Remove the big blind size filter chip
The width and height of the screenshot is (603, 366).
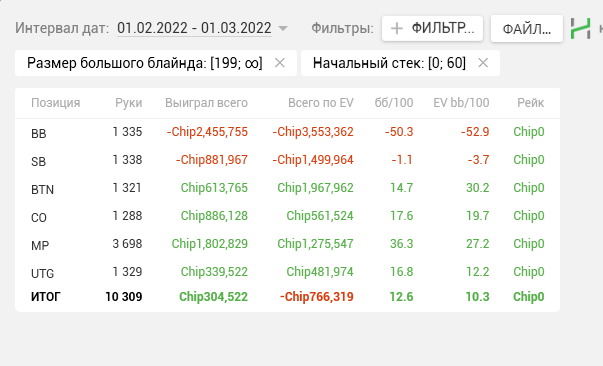pyautogui.click(x=280, y=63)
